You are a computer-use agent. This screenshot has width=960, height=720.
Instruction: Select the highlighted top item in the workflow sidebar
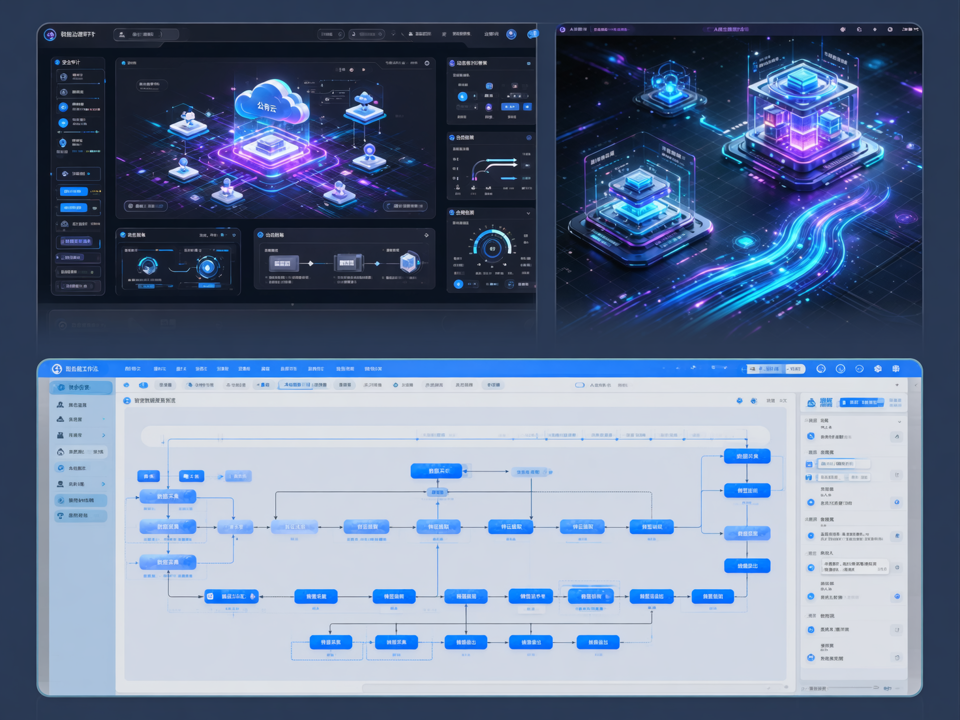click(x=81, y=388)
